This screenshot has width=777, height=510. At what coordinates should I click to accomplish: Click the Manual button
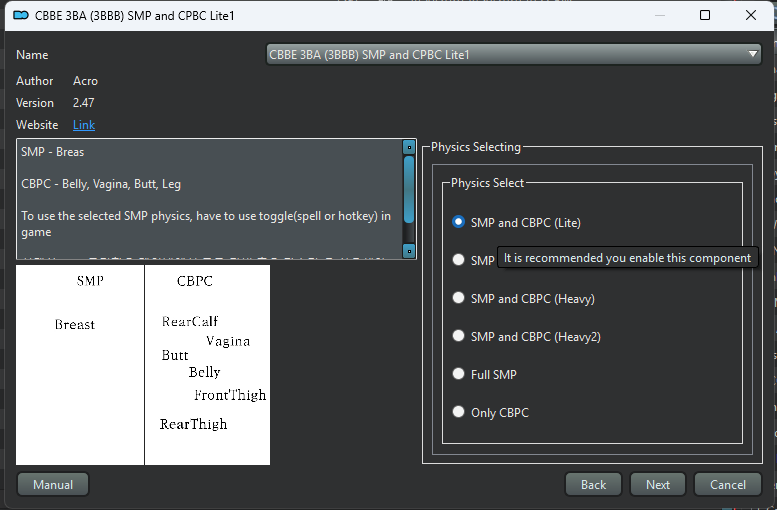coord(53,484)
